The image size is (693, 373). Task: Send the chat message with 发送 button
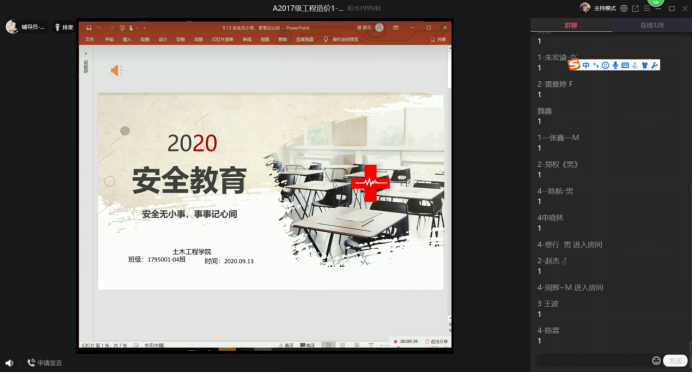point(675,361)
